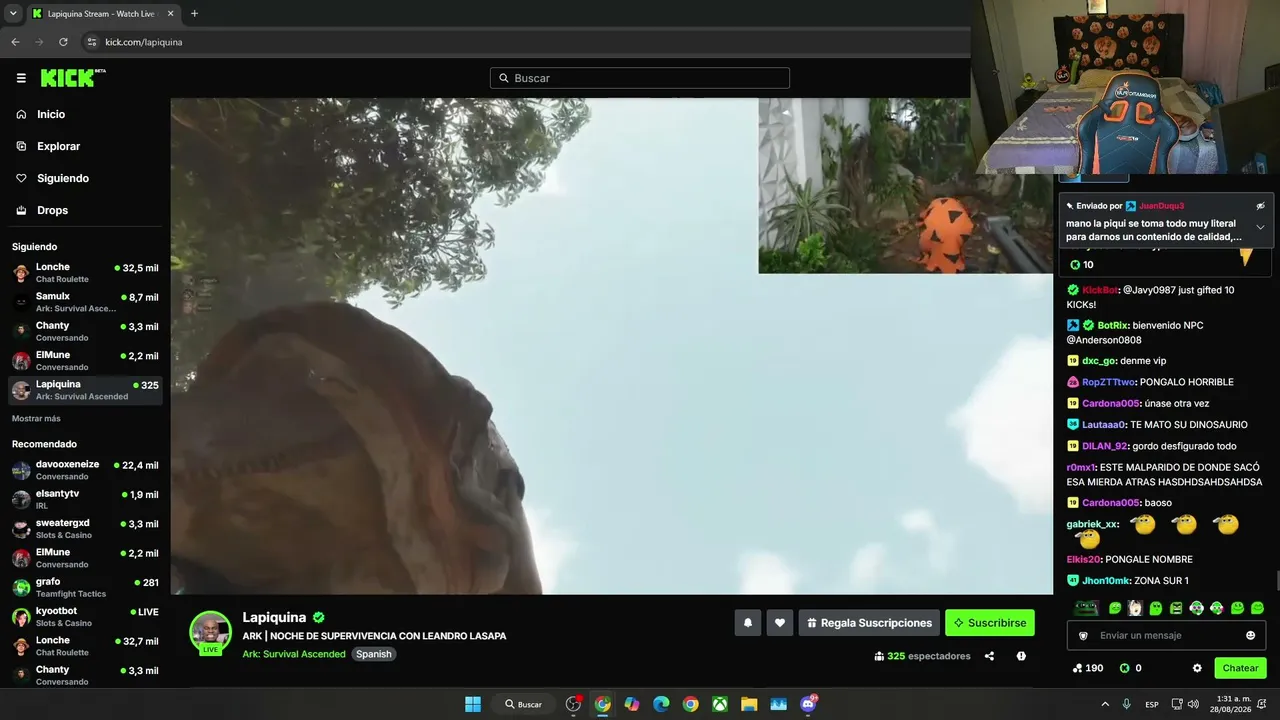Click JuanDuqu3 username in pinned message
The height and width of the screenshot is (720, 1280).
coord(1161,206)
